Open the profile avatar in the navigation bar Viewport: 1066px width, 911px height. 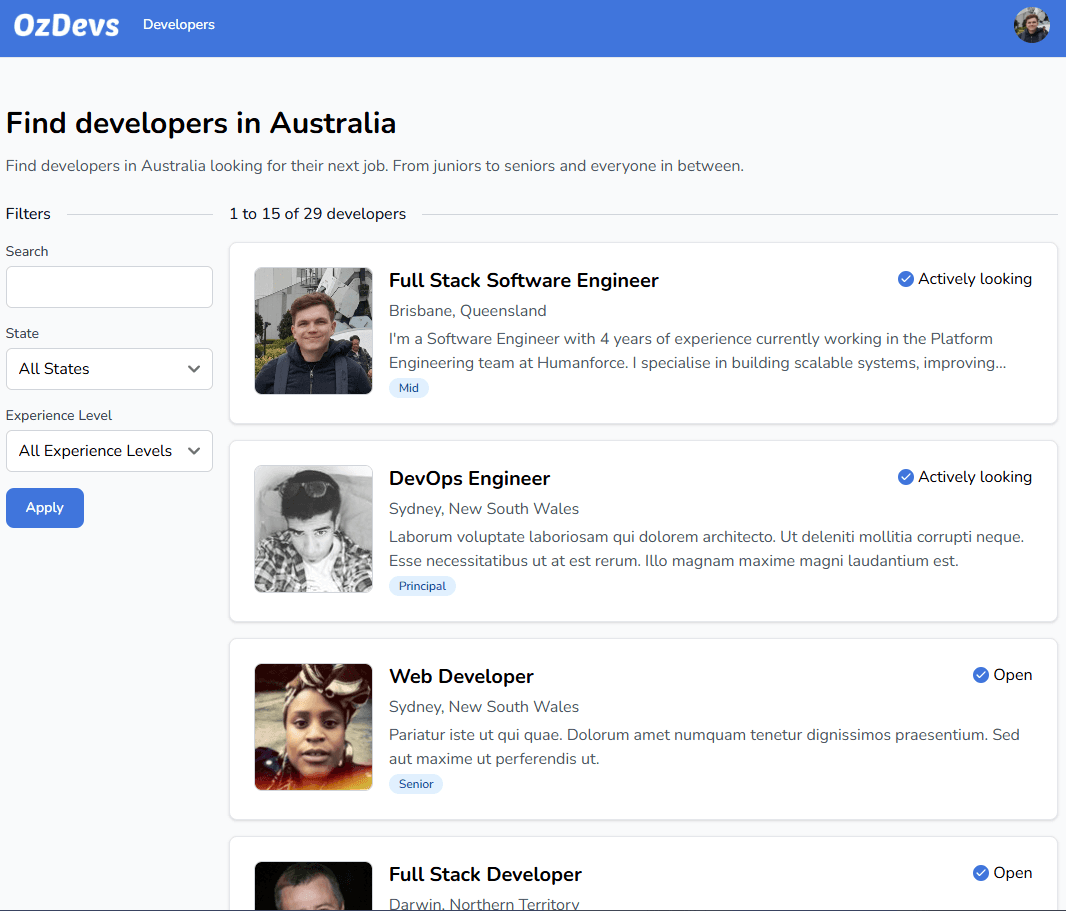point(1031,25)
